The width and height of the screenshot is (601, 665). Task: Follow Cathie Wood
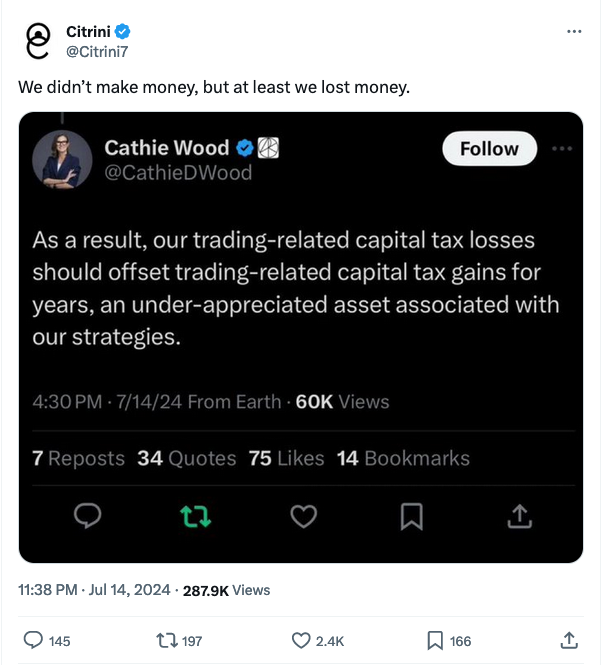point(489,149)
